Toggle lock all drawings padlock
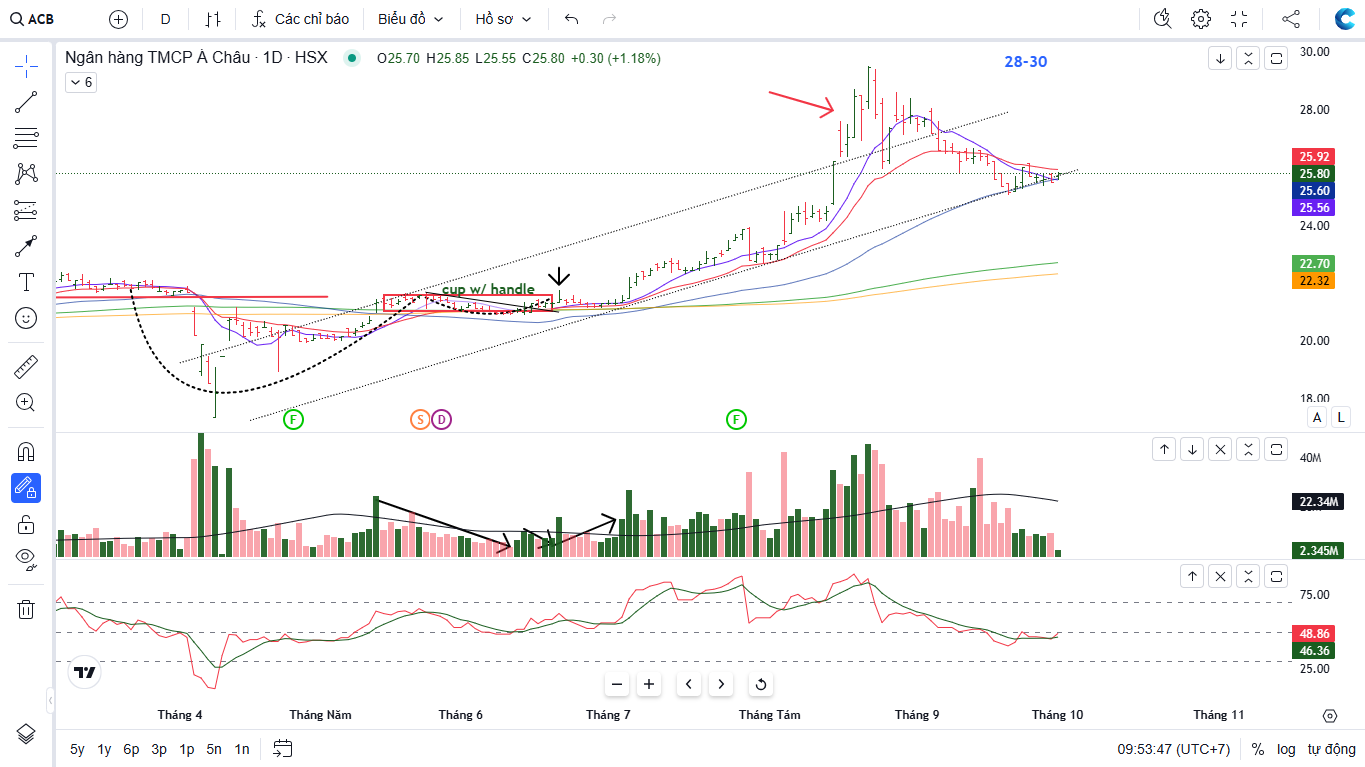This screenshot has height=767, width=1365. click(x=26, y=524)
